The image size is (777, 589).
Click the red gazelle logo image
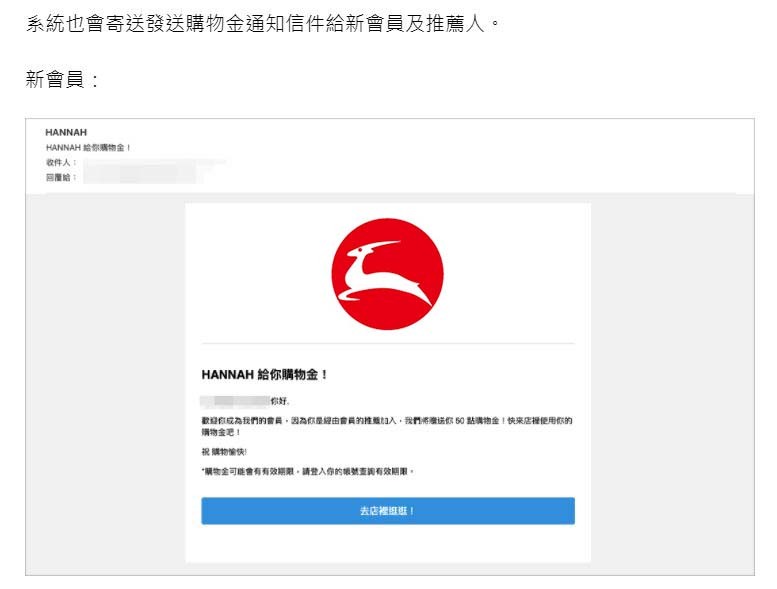tap(388, 274)
